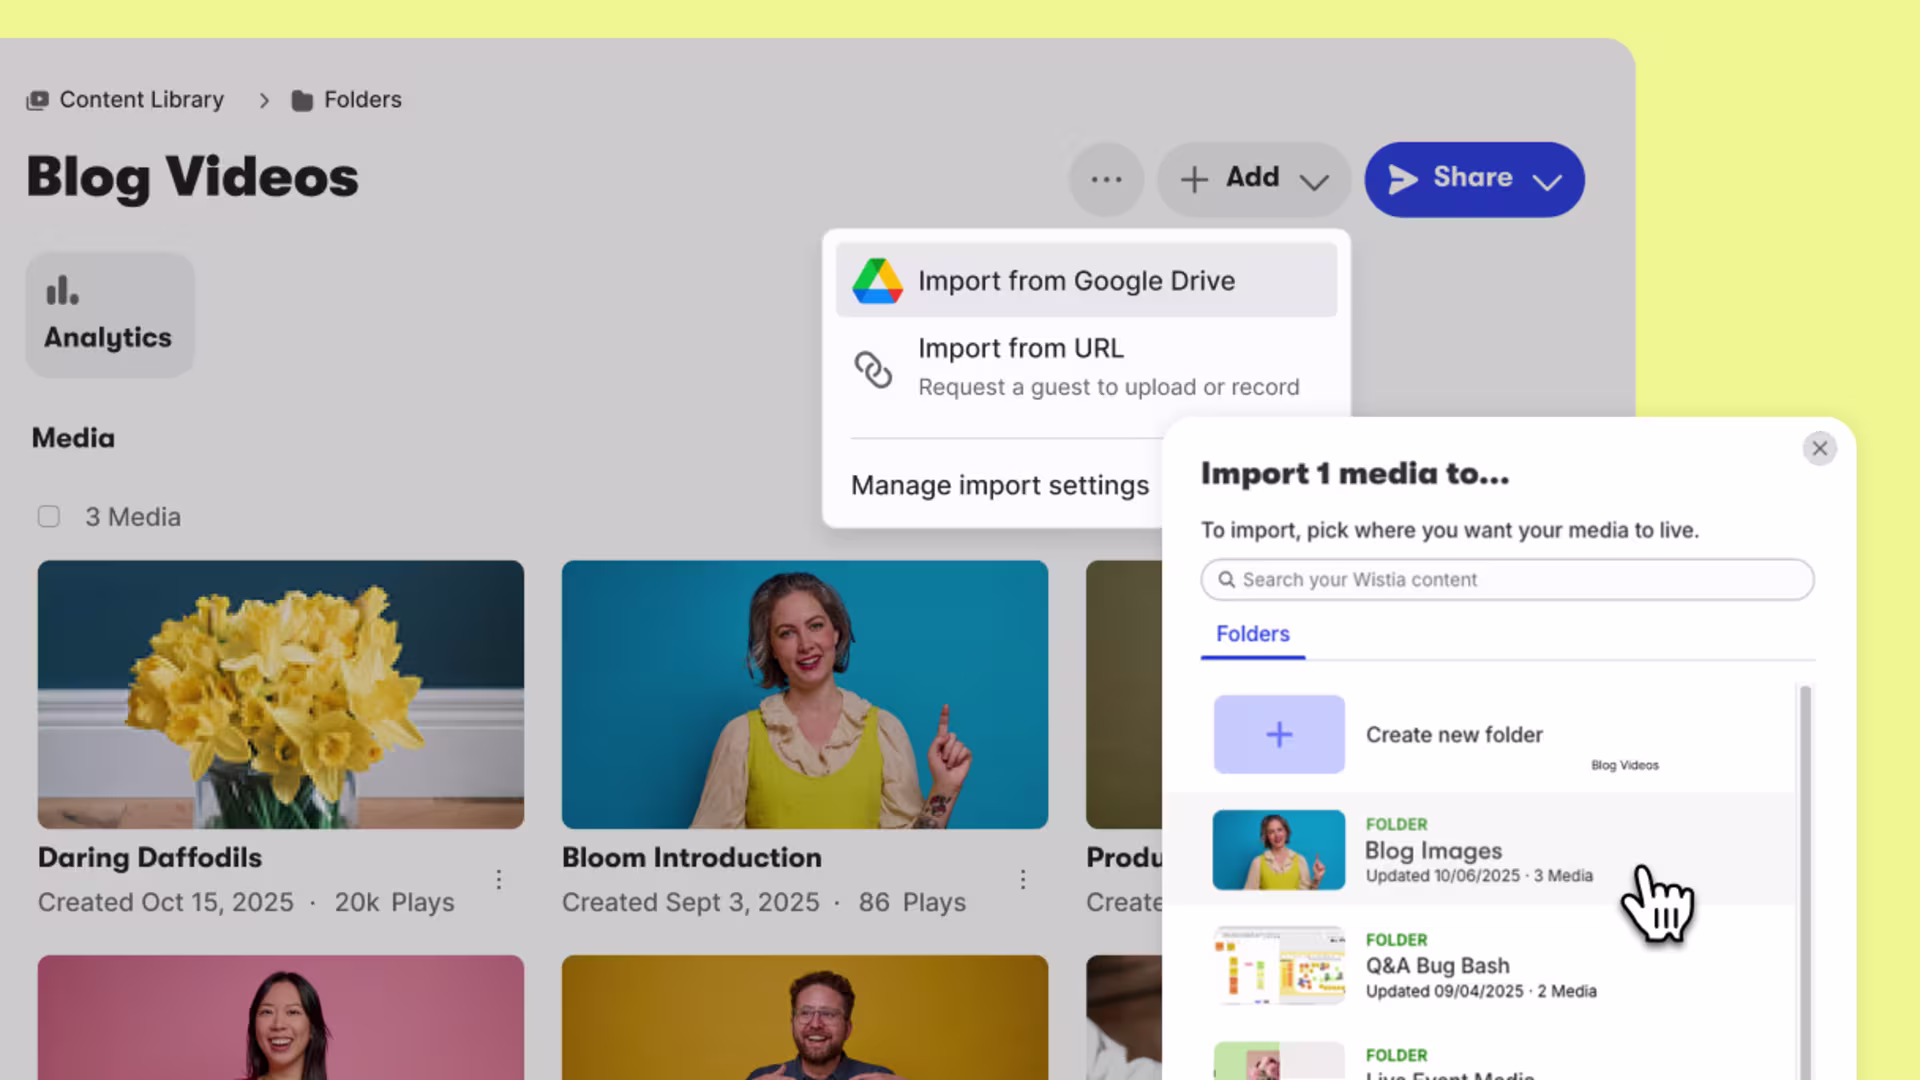Click the Analytics bar chart icon
Viewport: 1920px width, 1080px height.
(62, 291)
